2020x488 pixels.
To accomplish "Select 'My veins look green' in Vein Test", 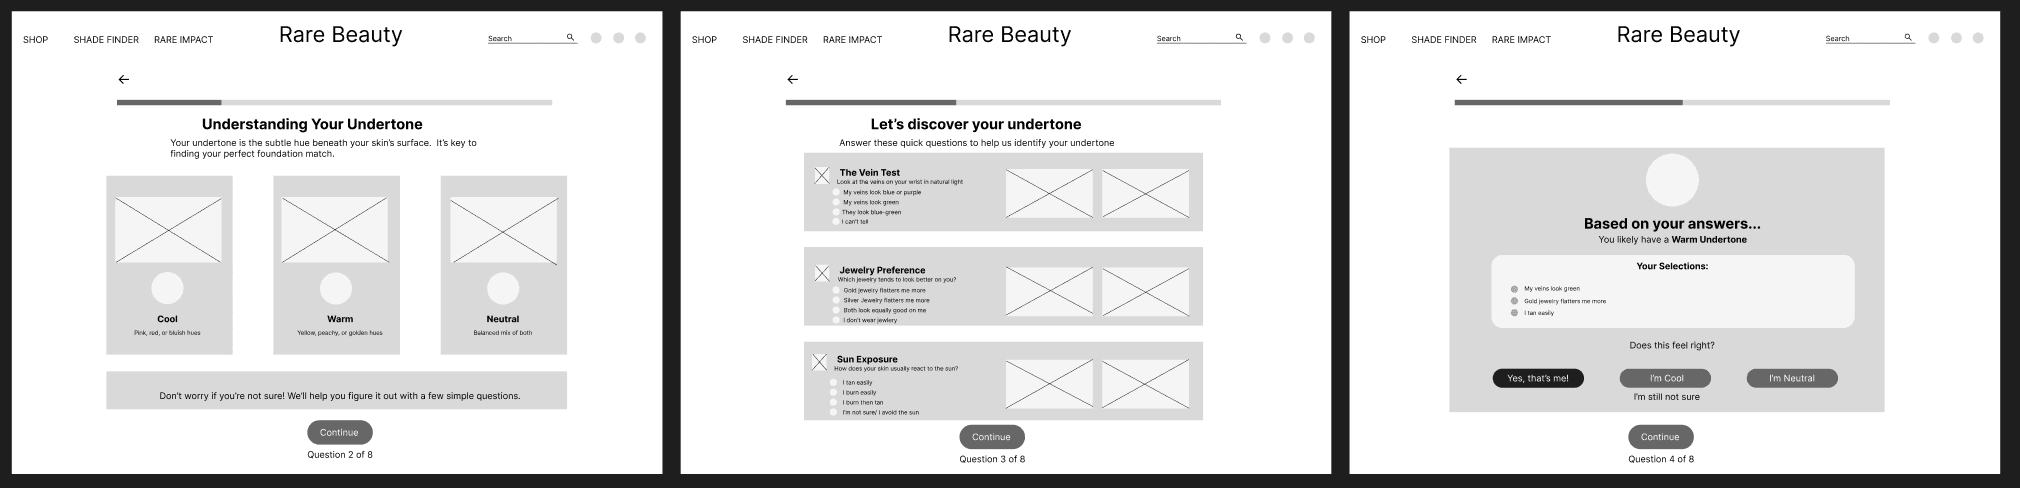I will coord(837,202).
